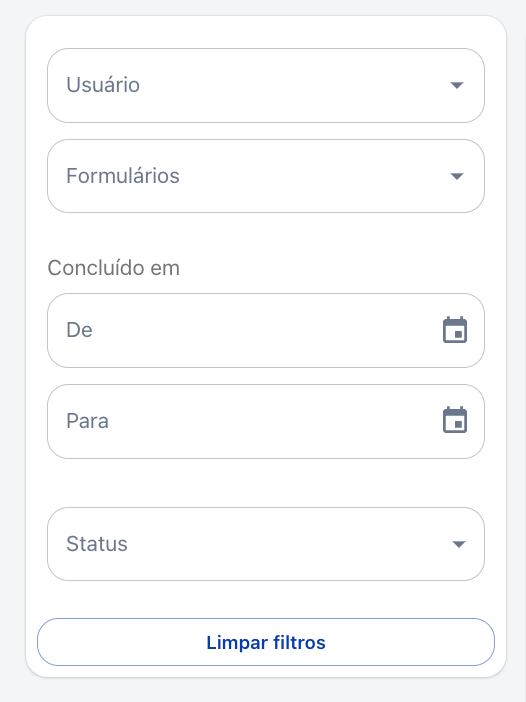Expand the Usuário dropdown

(266, 86)
